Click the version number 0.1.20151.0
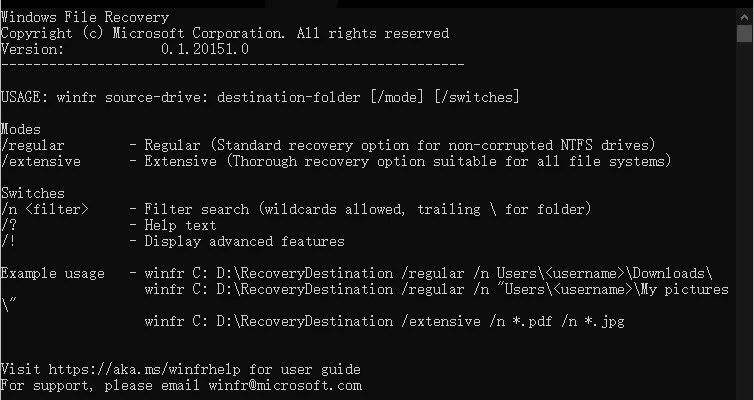Image resolution: width=754 pixels, height=400 pixels. 205,49
